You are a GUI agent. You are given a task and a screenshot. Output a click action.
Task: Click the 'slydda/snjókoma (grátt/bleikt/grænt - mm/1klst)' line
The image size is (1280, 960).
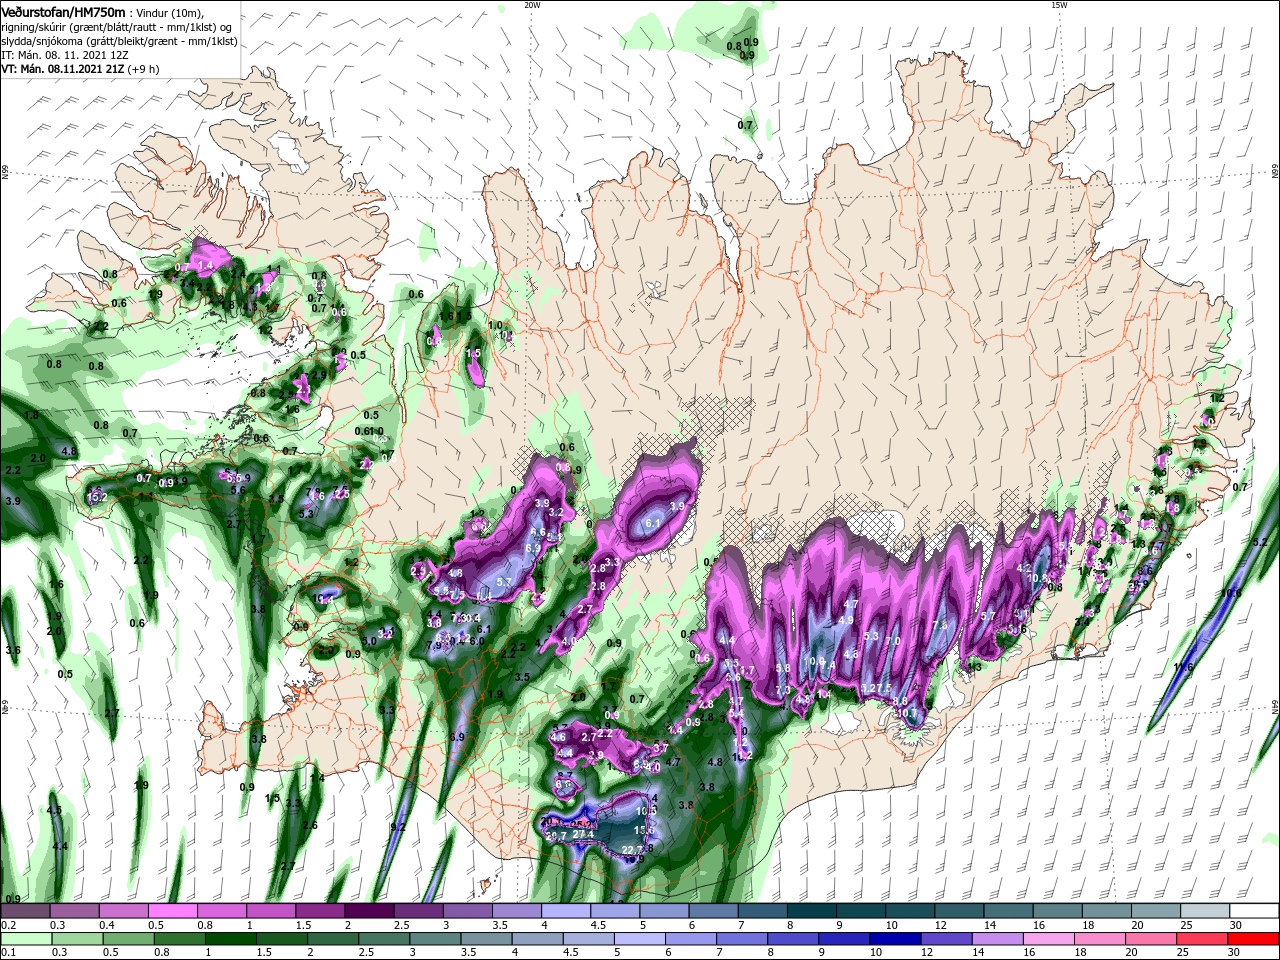pos(118,40)
